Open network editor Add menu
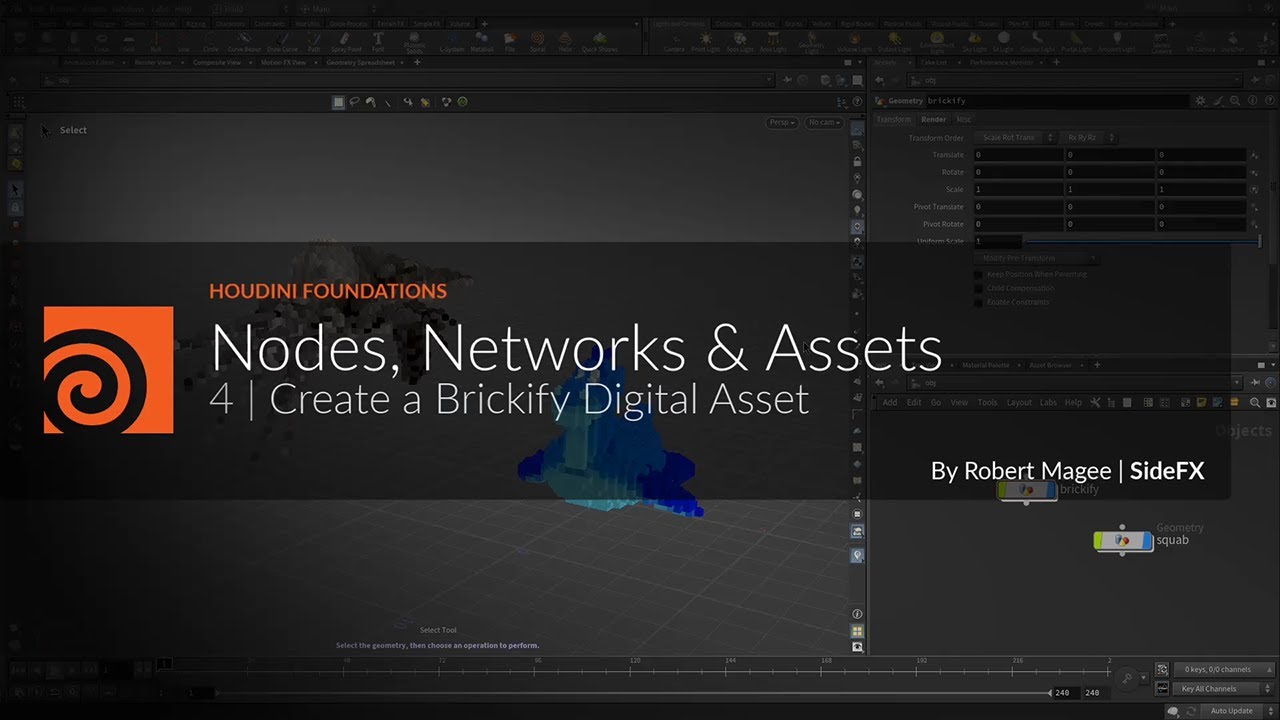Screen dimensions: 1280x720 890,402
